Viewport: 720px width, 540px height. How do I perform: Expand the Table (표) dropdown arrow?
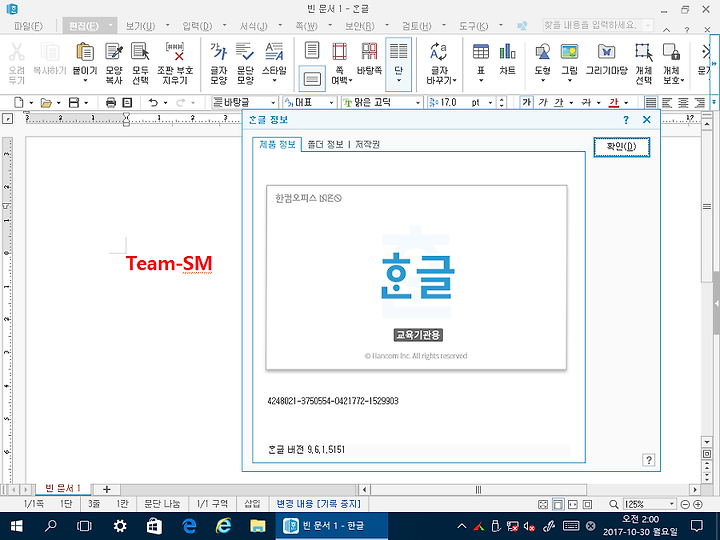click(x=481, y=81)
